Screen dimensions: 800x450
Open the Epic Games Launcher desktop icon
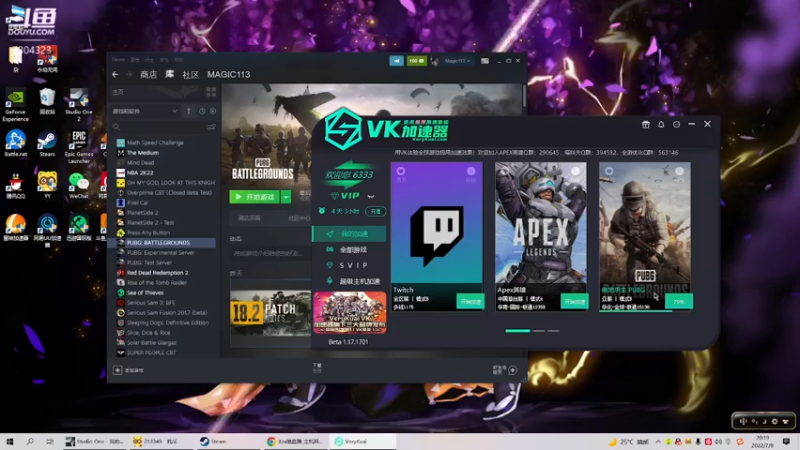[x=79, y=146]
